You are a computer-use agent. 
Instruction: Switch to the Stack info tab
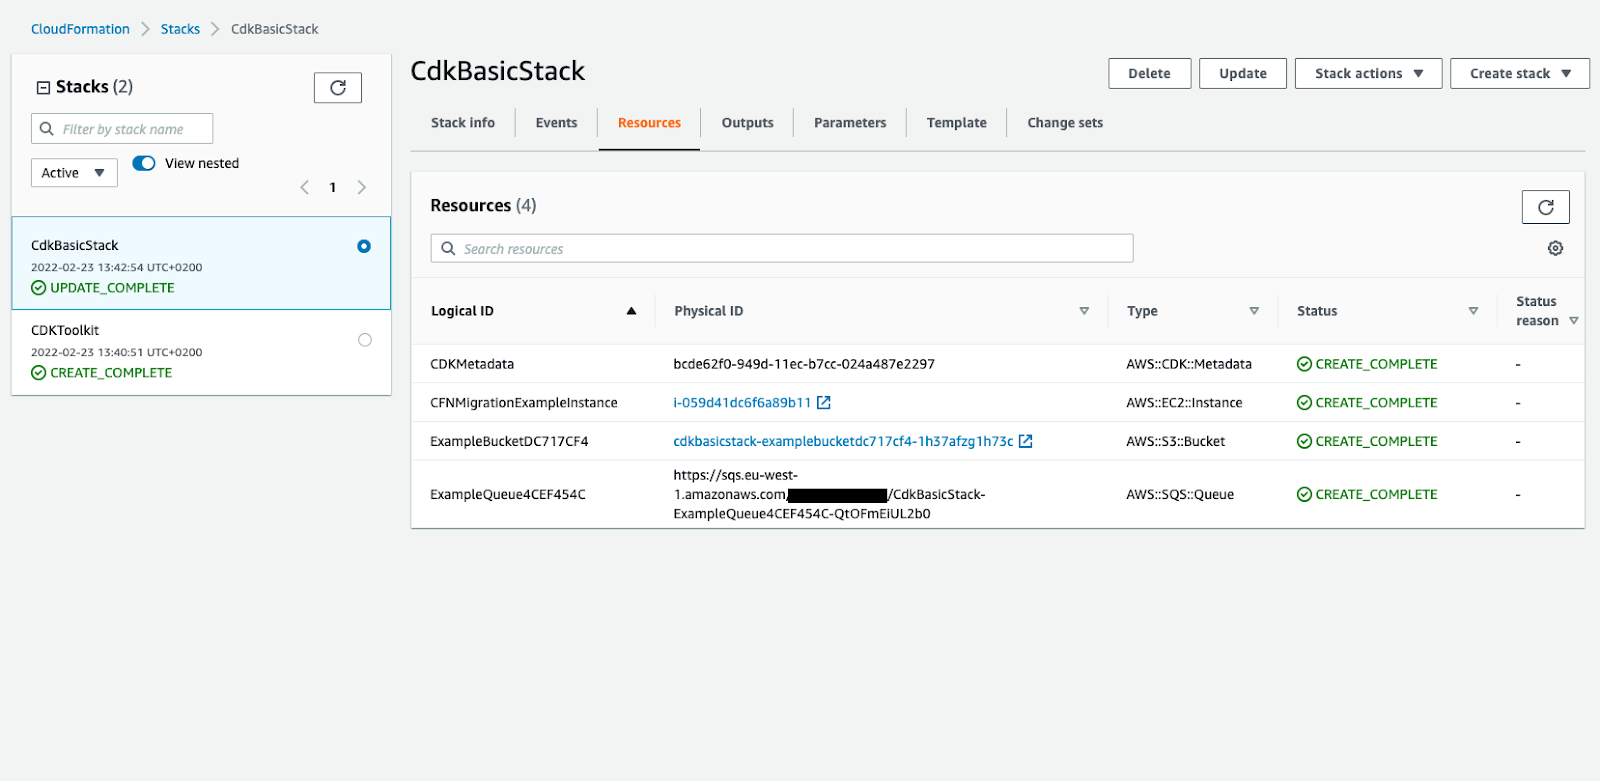[463, 123]
